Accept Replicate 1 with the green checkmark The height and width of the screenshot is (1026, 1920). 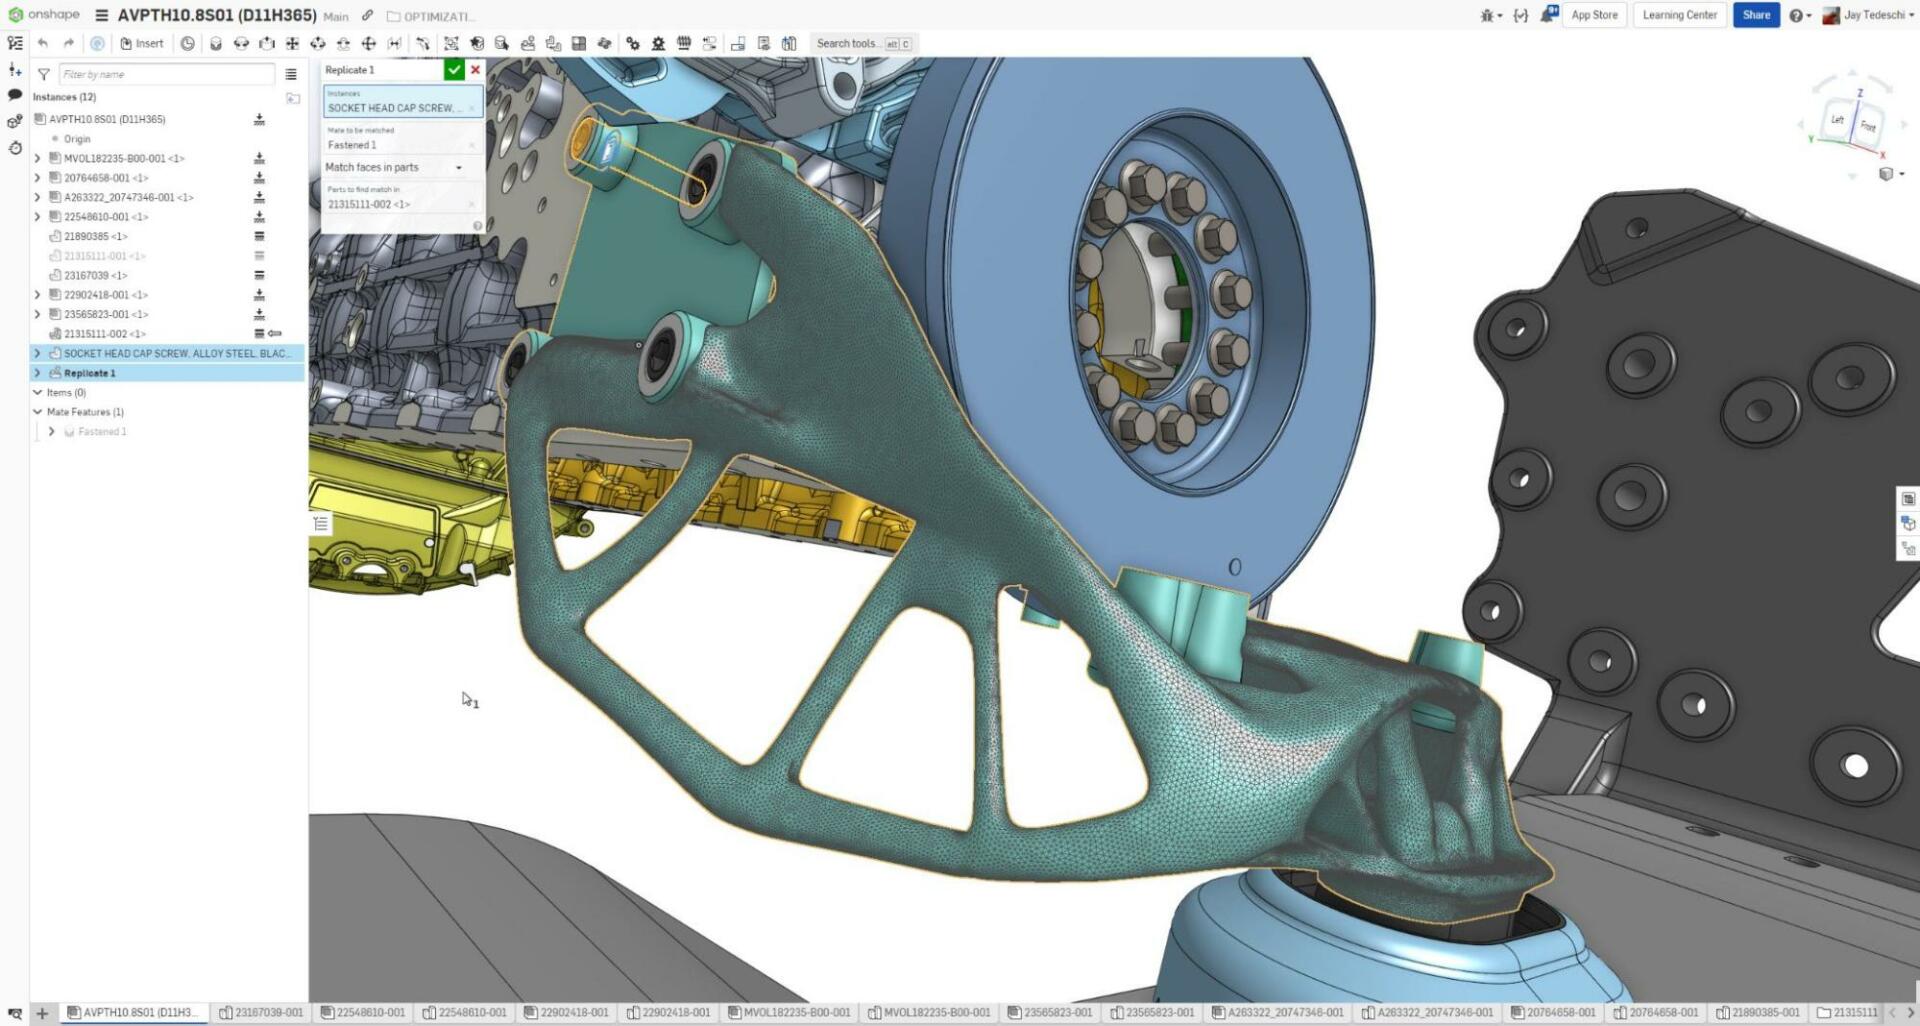coord(455,70)
